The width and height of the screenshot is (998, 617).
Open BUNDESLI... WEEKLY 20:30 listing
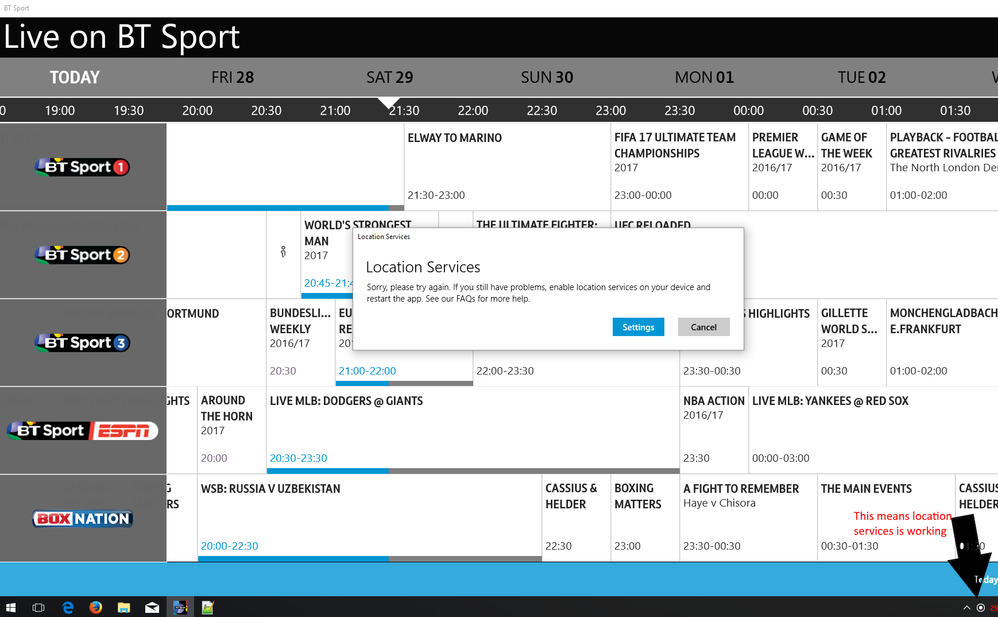301,343
